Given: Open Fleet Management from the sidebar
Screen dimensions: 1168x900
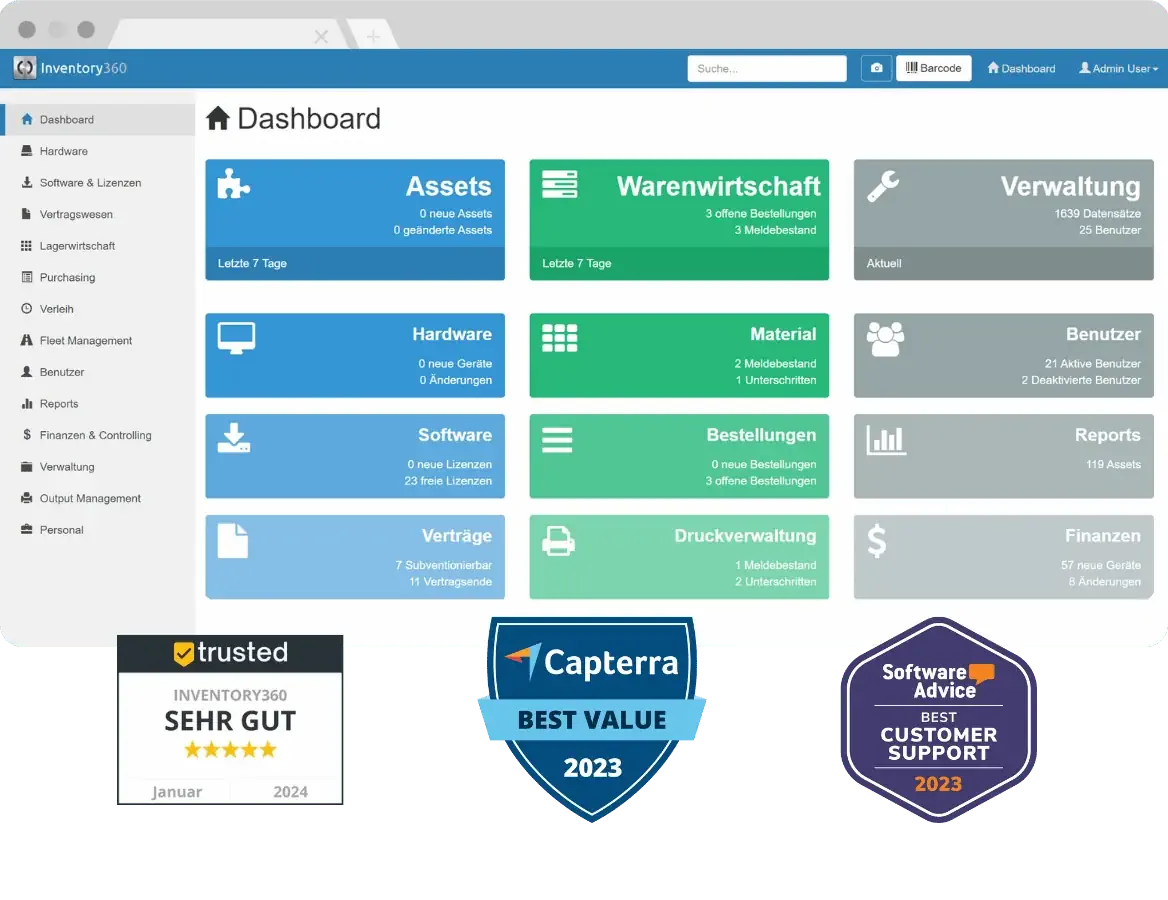Looking at the screenshot, I should pyautogui.click(x=85, y=341).
